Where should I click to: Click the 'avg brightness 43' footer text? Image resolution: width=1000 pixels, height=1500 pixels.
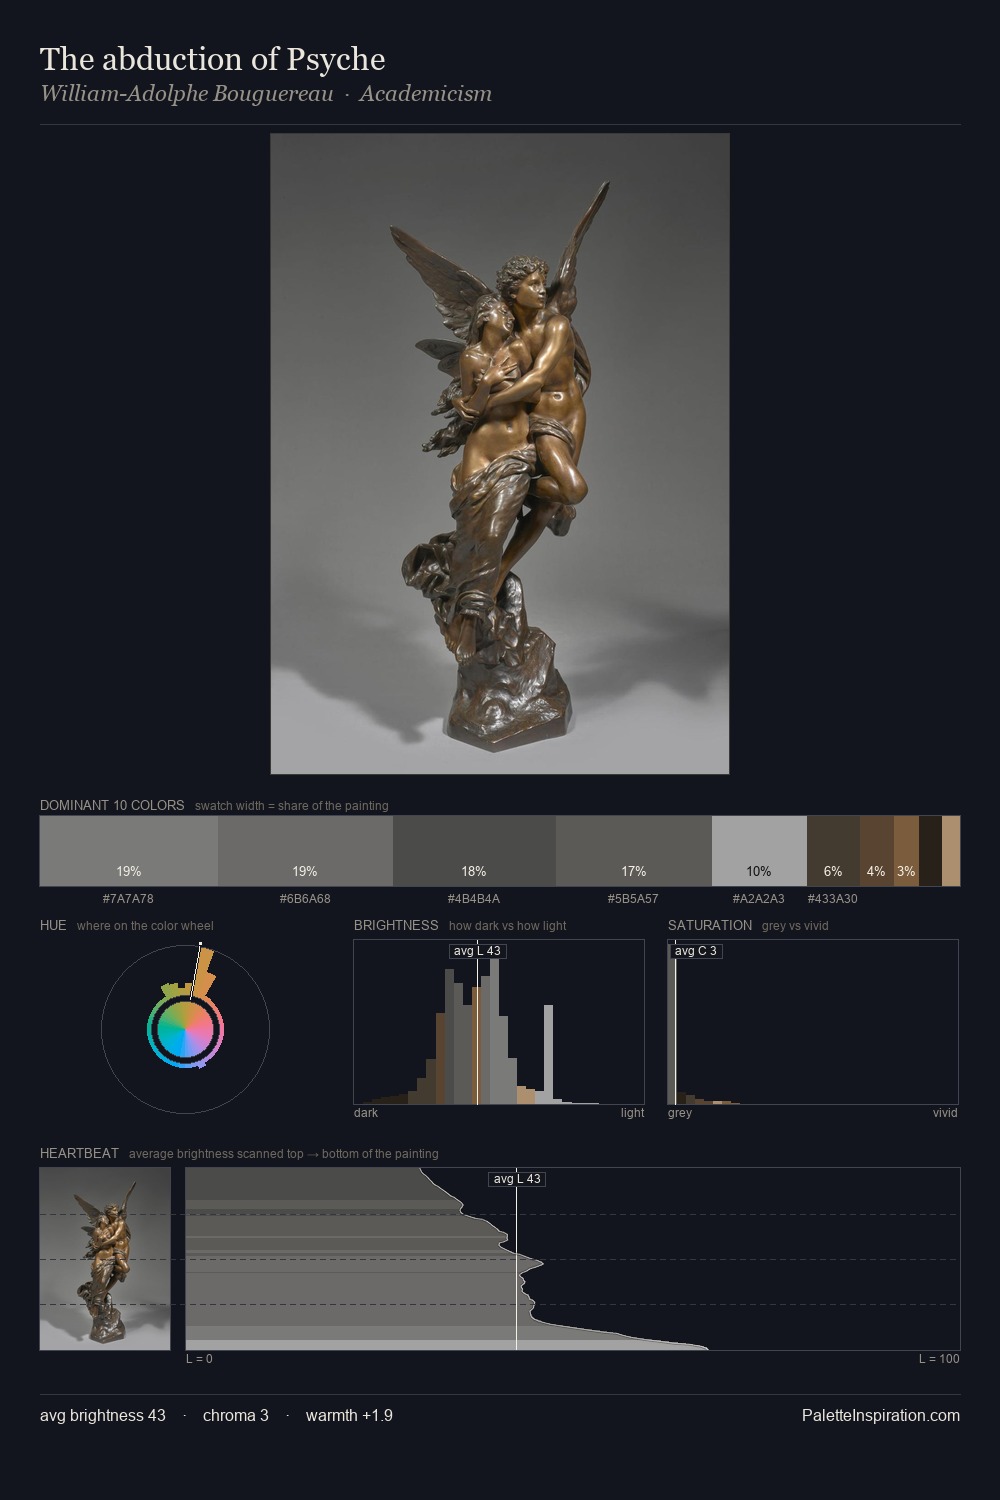point(103,1415)
